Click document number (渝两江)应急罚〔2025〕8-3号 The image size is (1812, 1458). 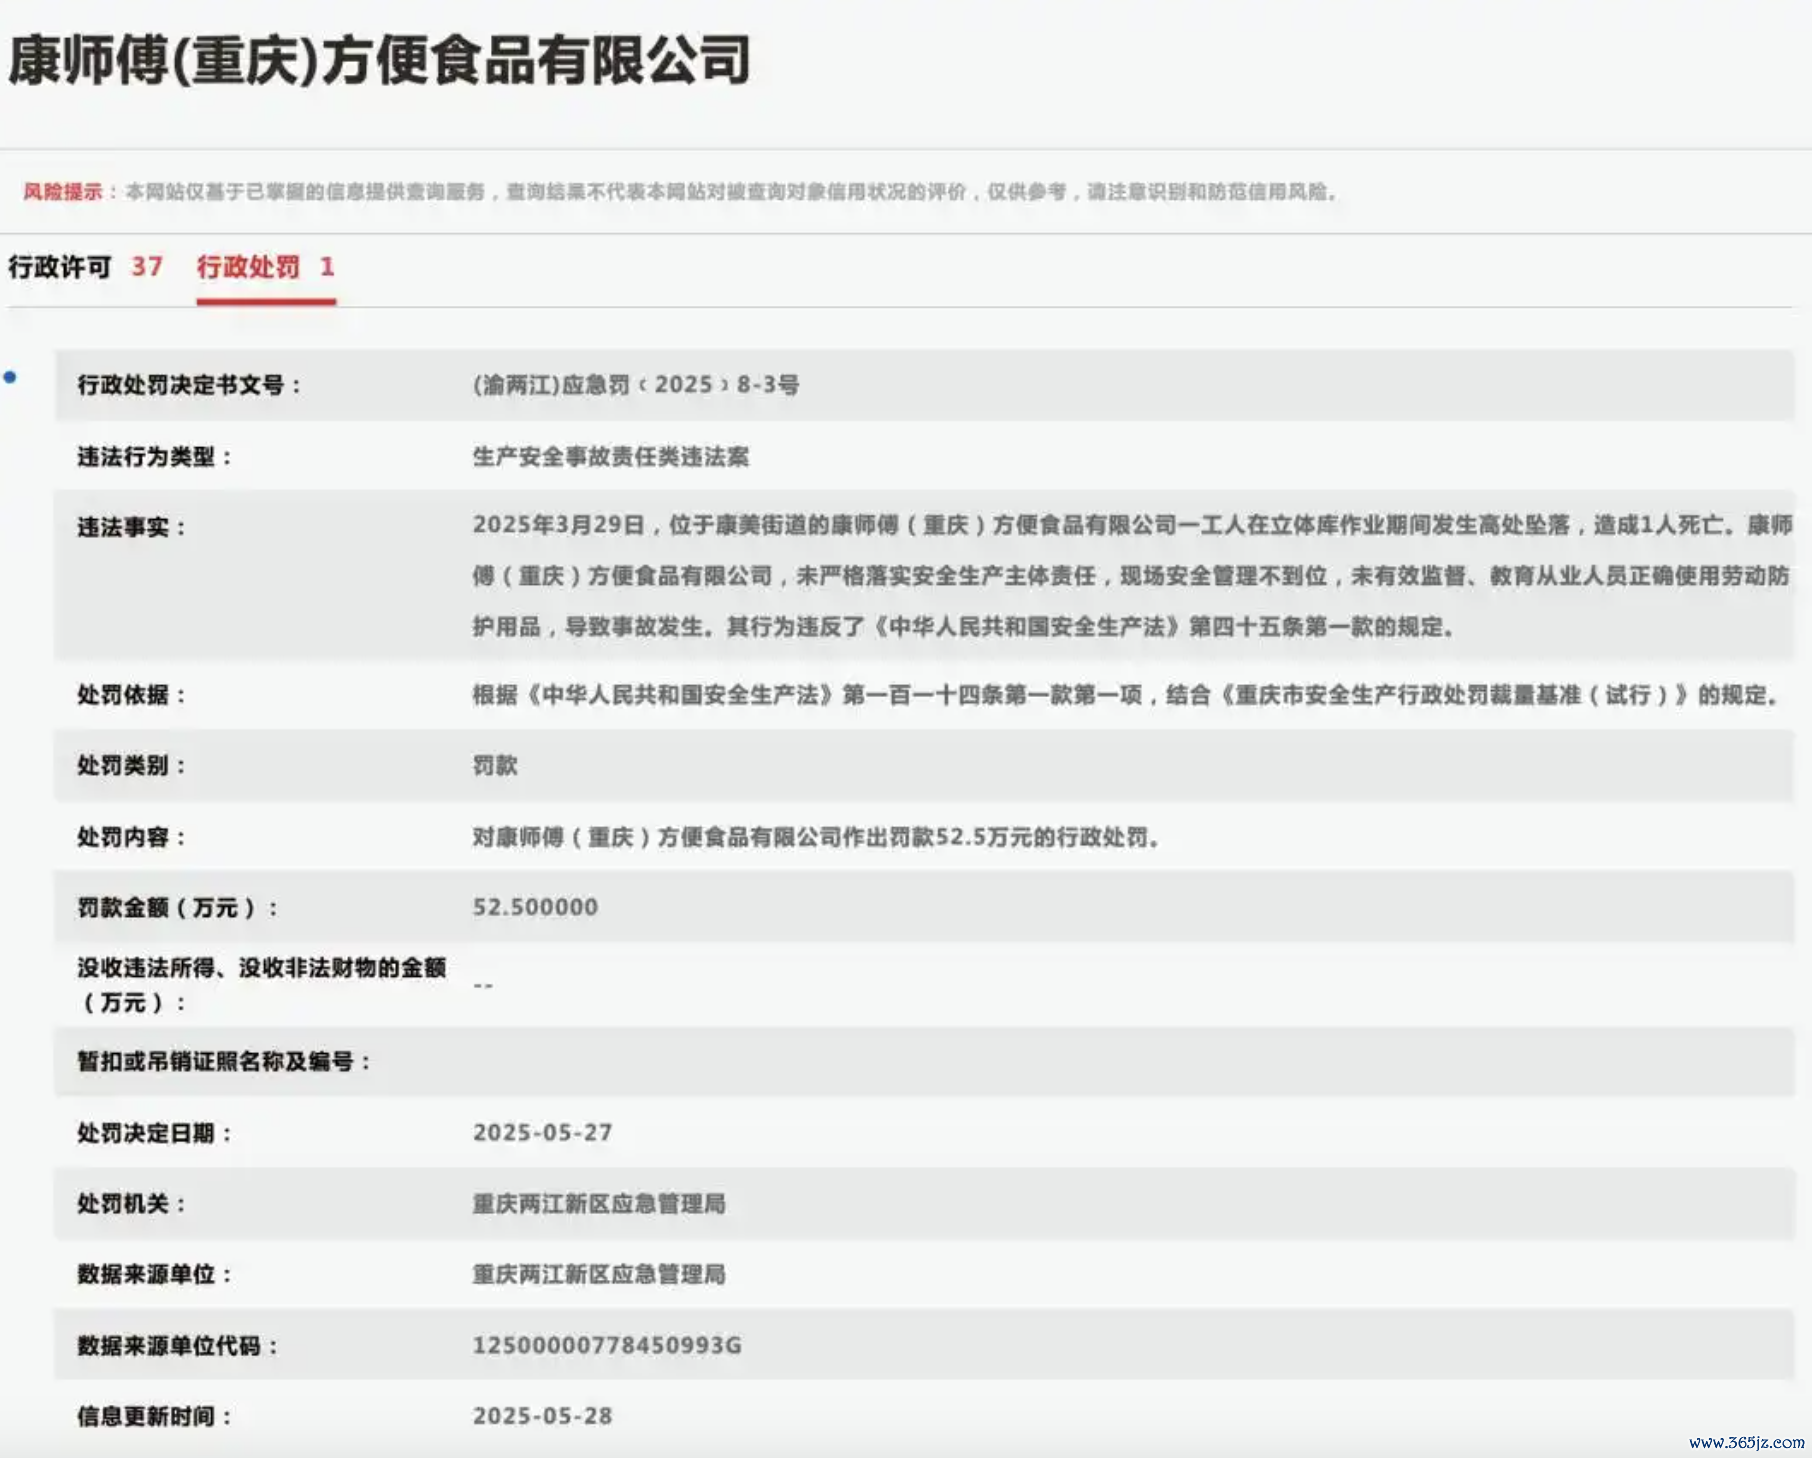click(x=636, y=385)
